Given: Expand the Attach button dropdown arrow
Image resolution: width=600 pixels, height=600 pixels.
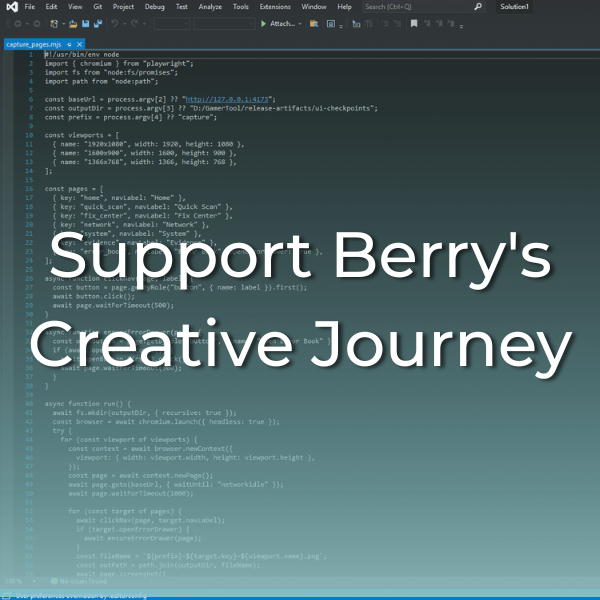Looking at the screenshot, I should click(x=300, y=24).
